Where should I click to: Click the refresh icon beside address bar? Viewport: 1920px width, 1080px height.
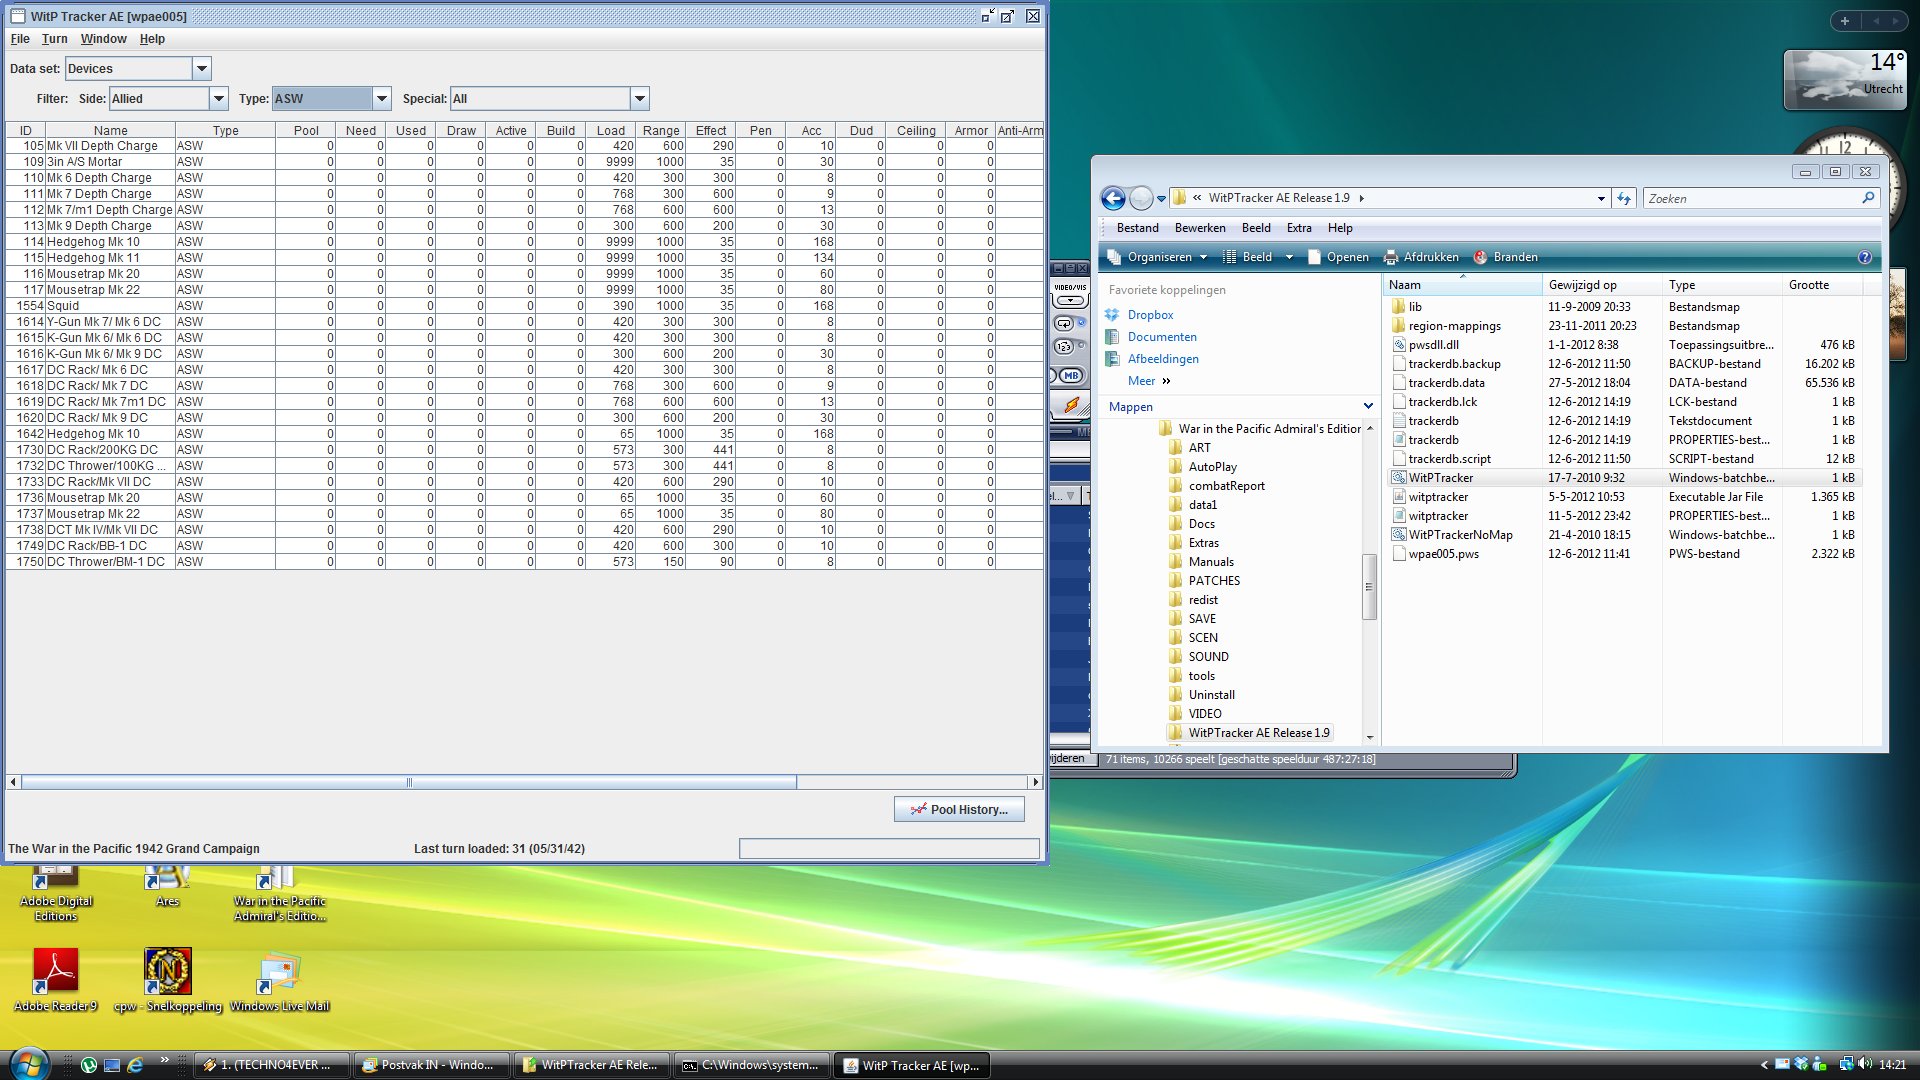click(x=1624, y=198)
